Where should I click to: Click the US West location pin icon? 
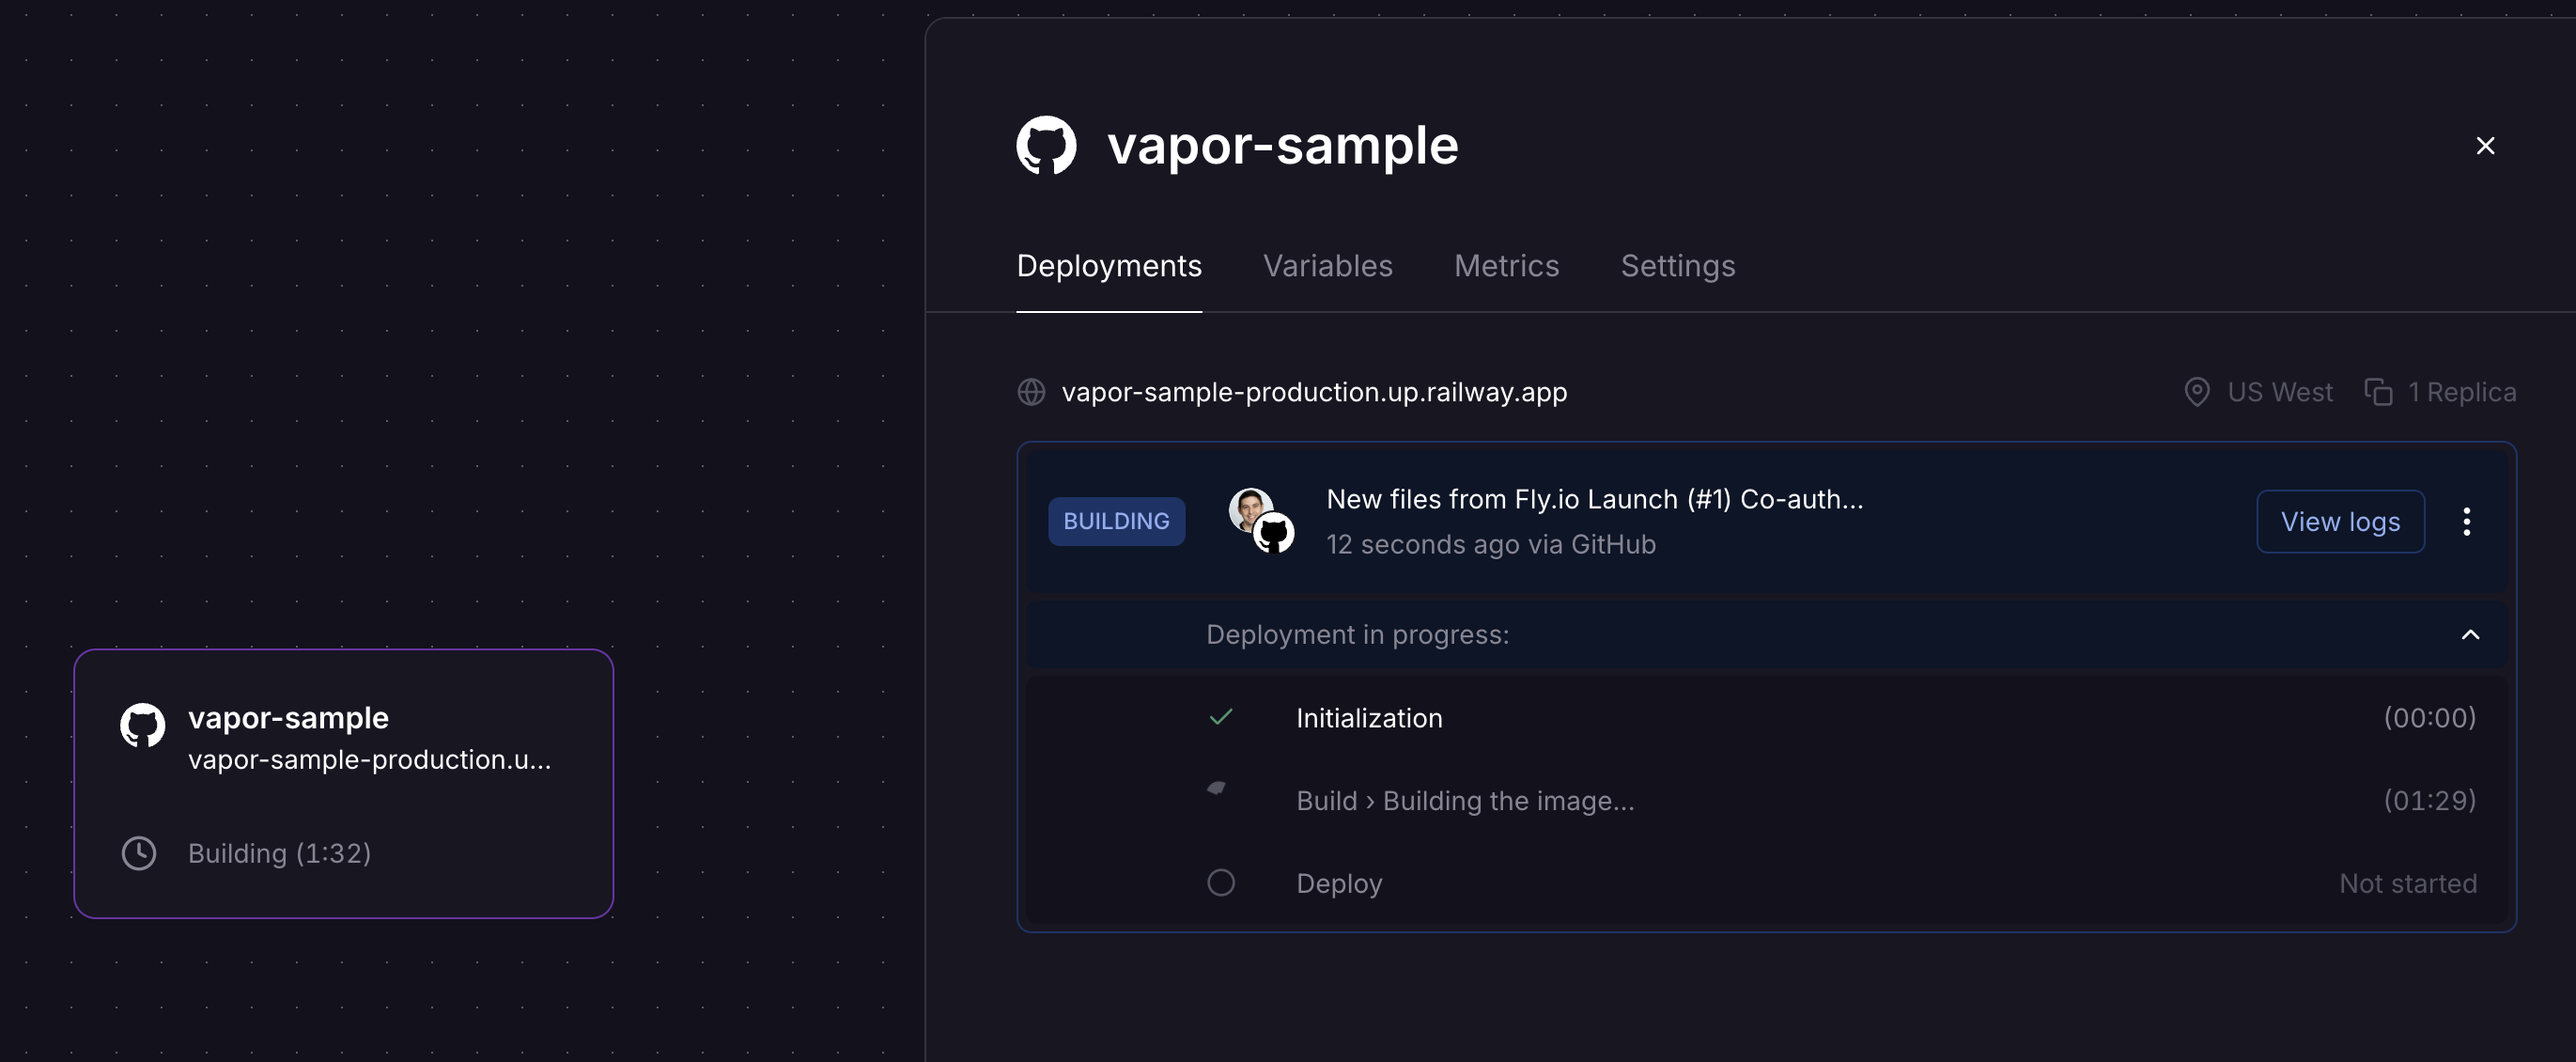coord(2196,392)
